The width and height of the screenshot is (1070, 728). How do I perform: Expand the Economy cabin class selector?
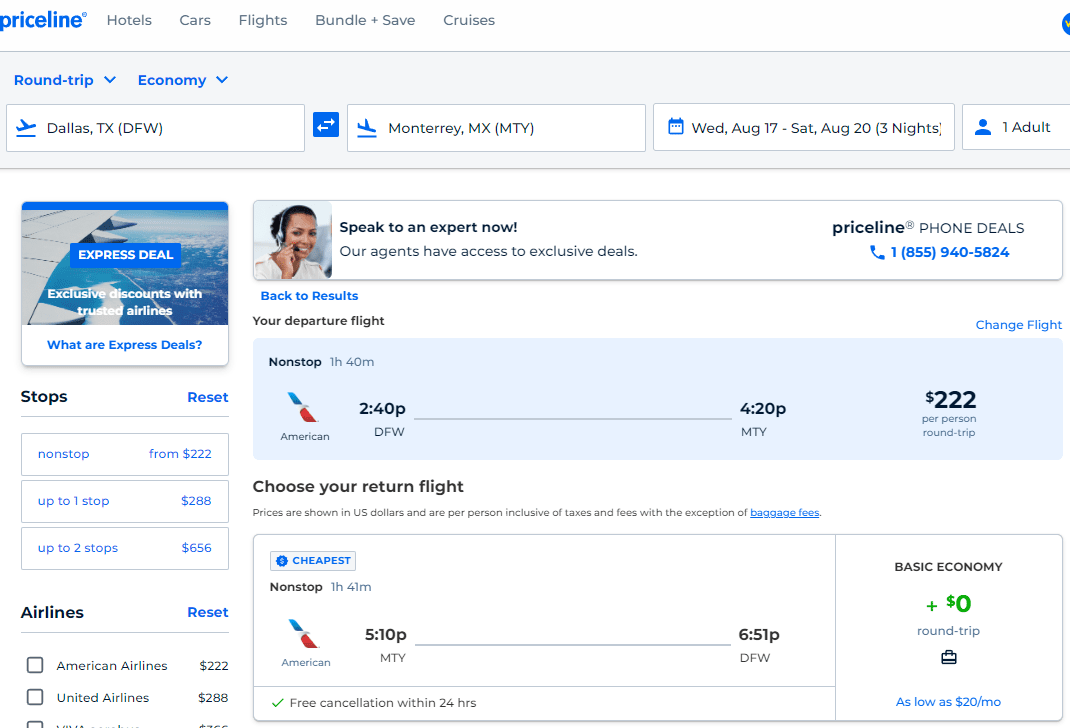[x=182, y=80]
